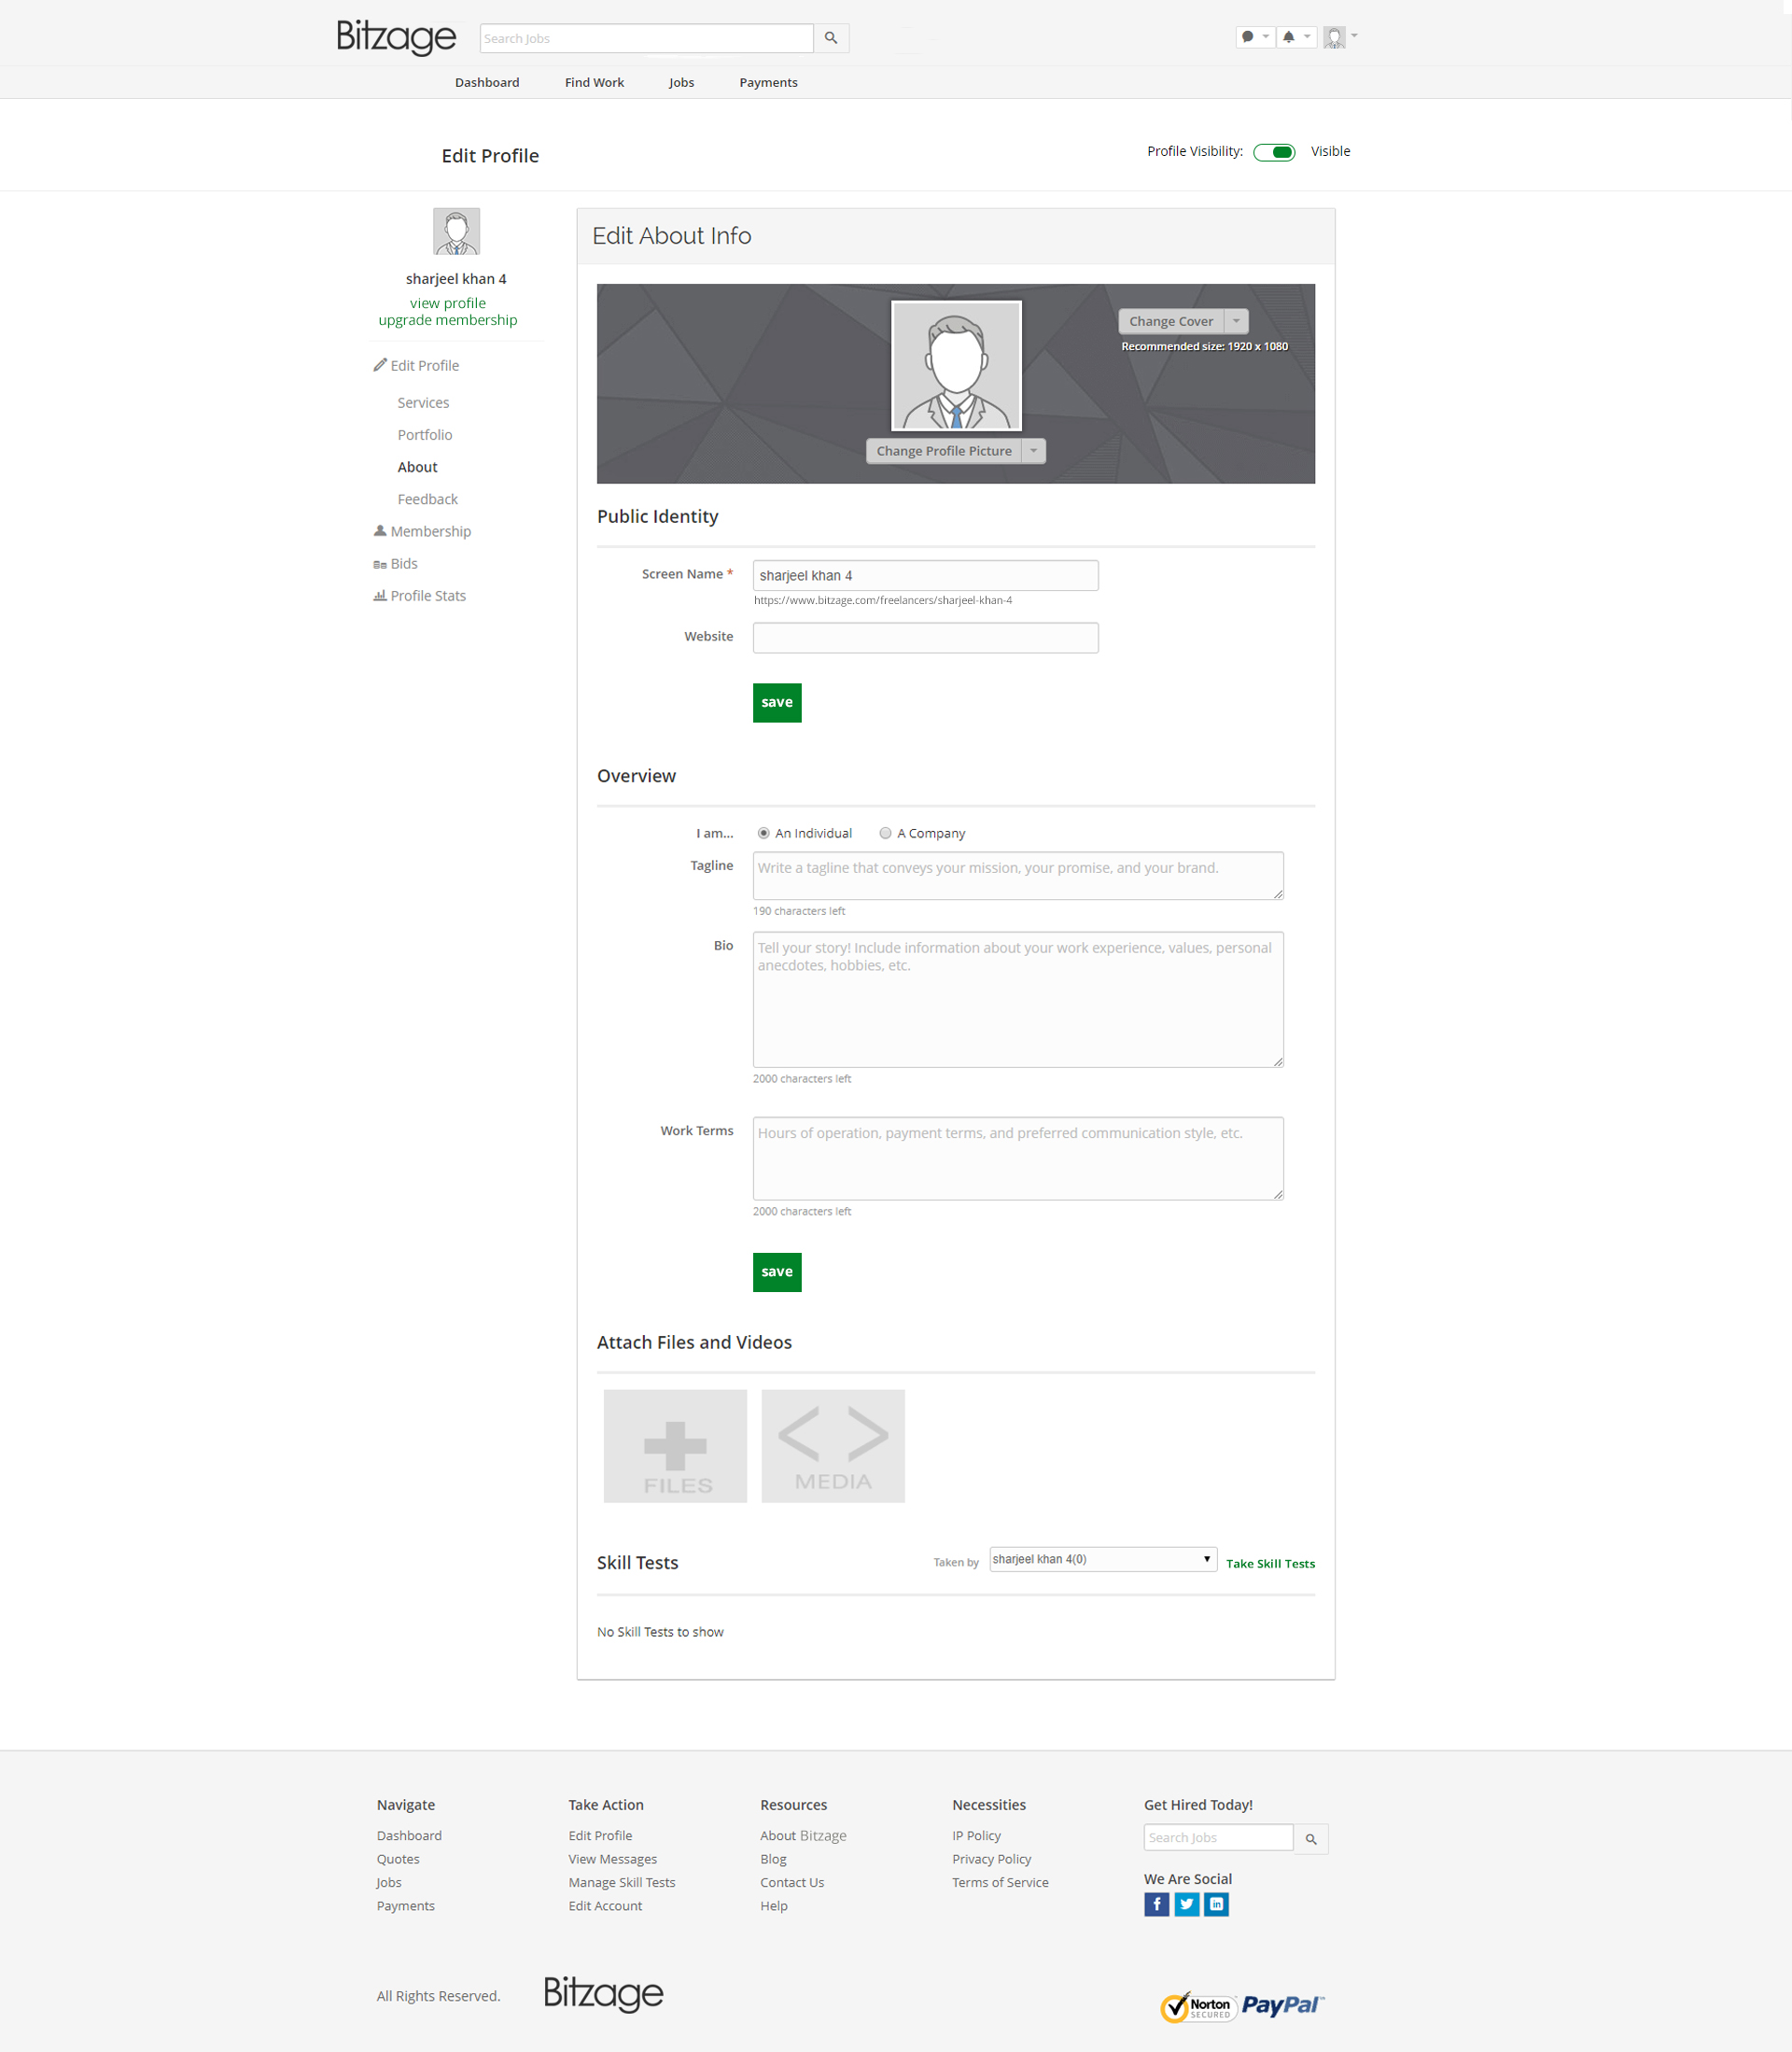This screenshot has width=1792, height=2052.
Task: Click Take Skill Tests link
Action: click(1270, 1564)
